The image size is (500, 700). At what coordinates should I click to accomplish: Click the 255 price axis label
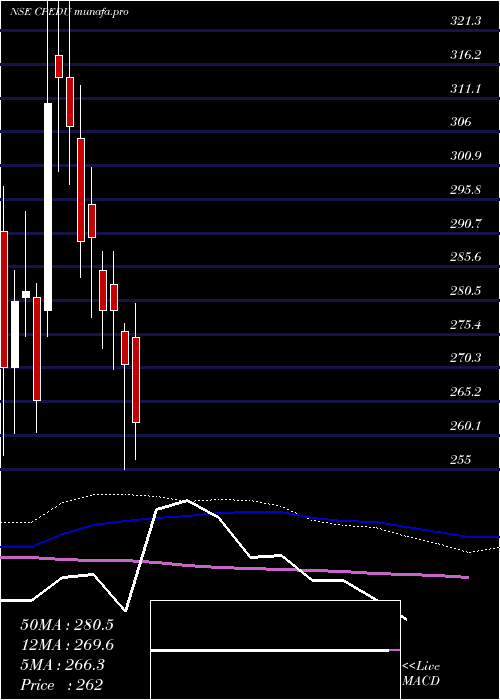coord(461,460)
